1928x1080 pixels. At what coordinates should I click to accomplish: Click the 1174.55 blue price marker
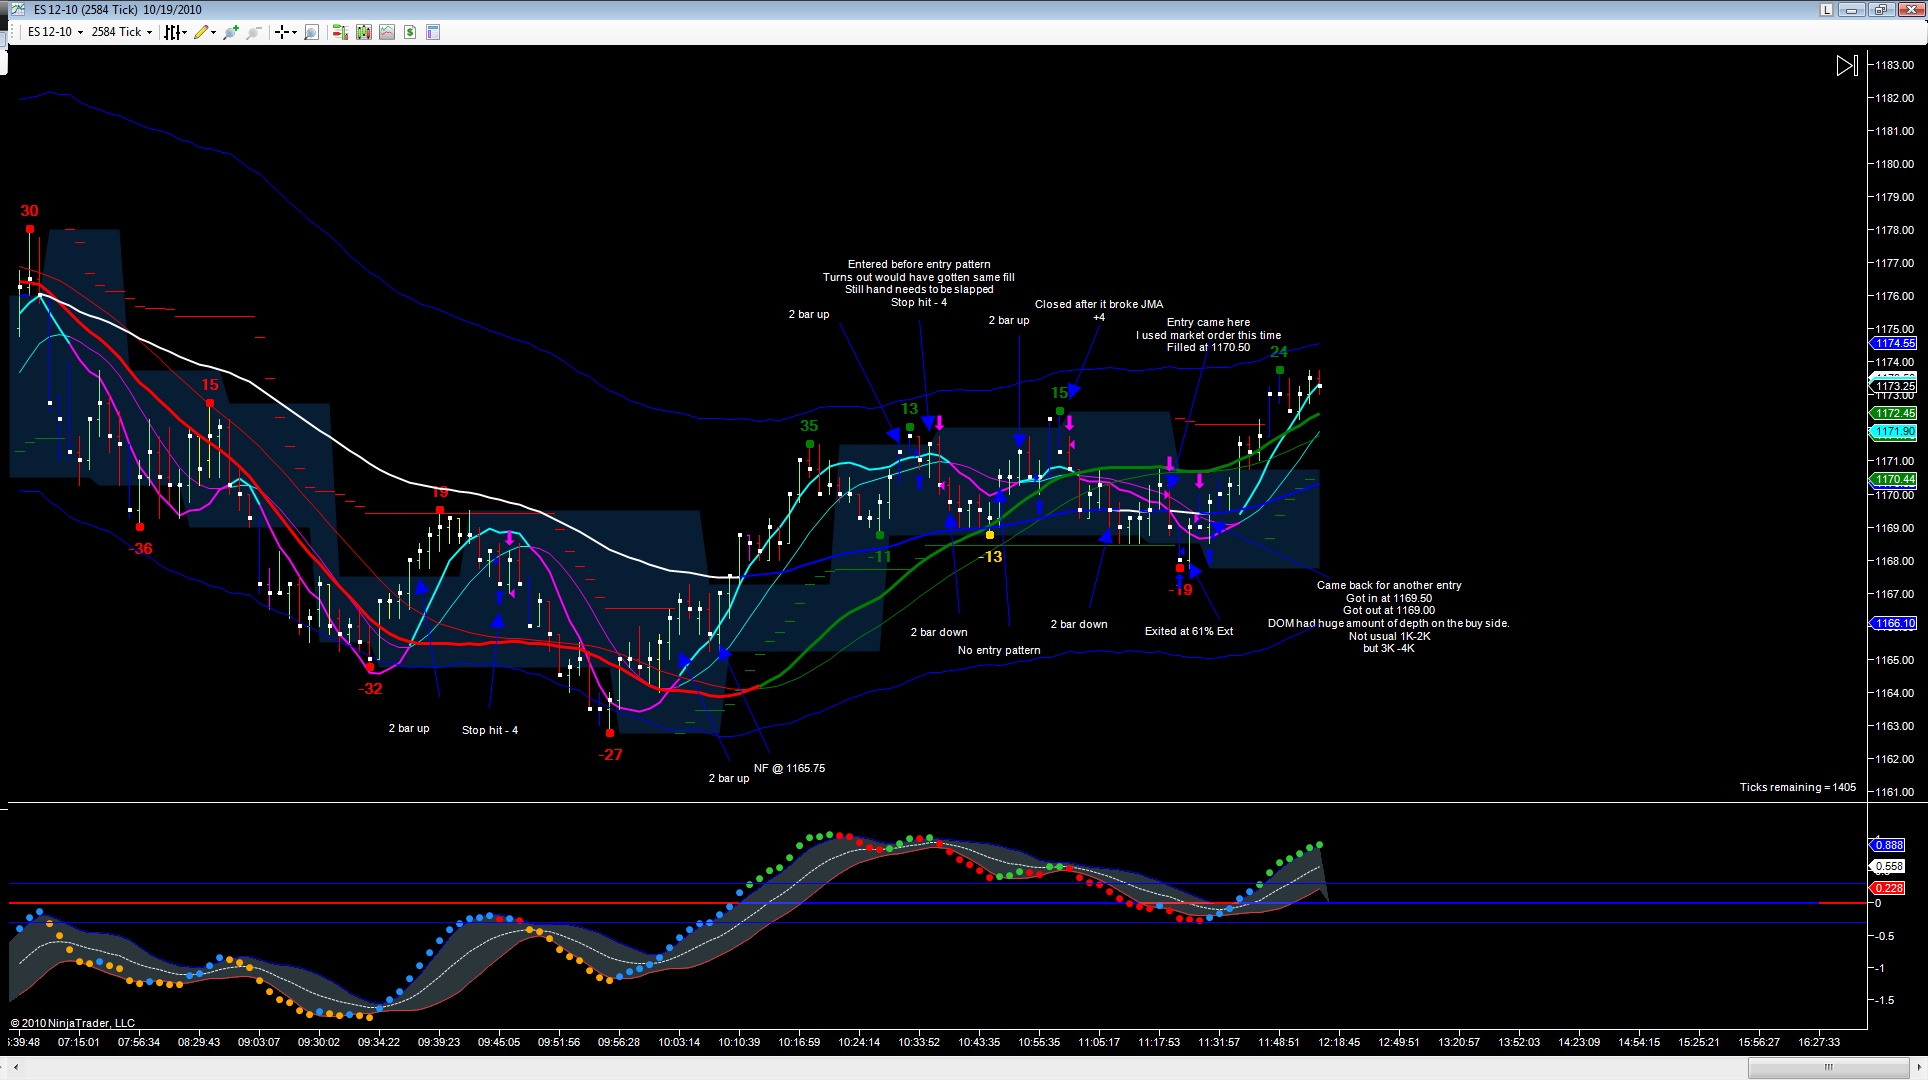1894,343
